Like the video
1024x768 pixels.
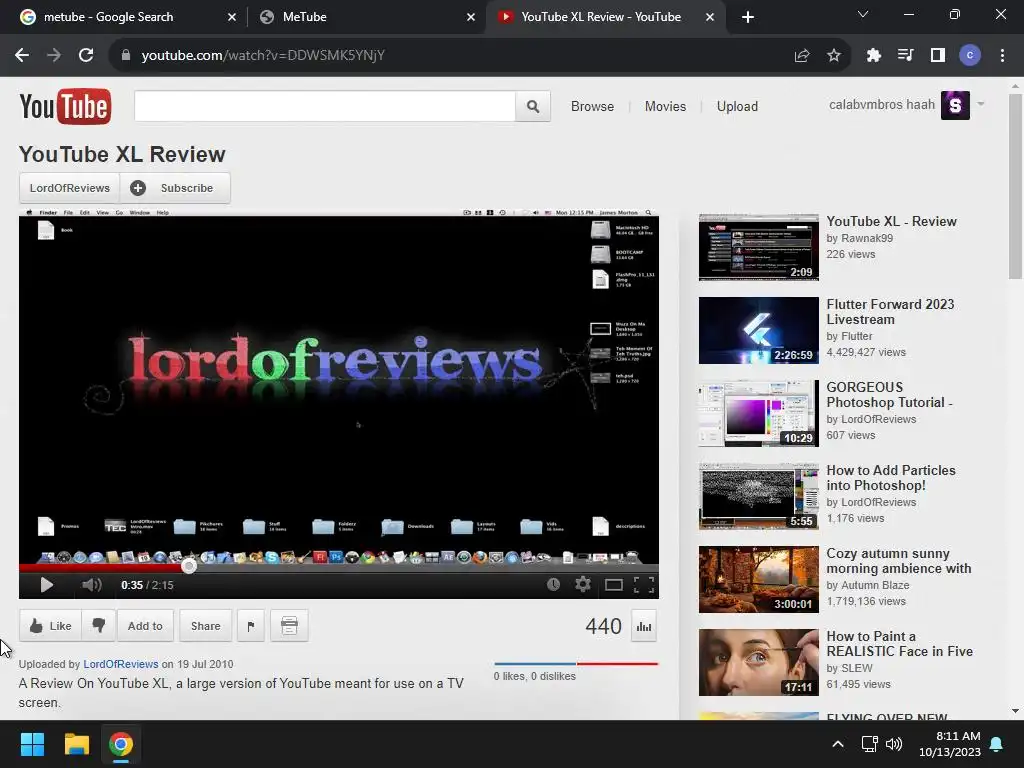(x=50, y=626)
